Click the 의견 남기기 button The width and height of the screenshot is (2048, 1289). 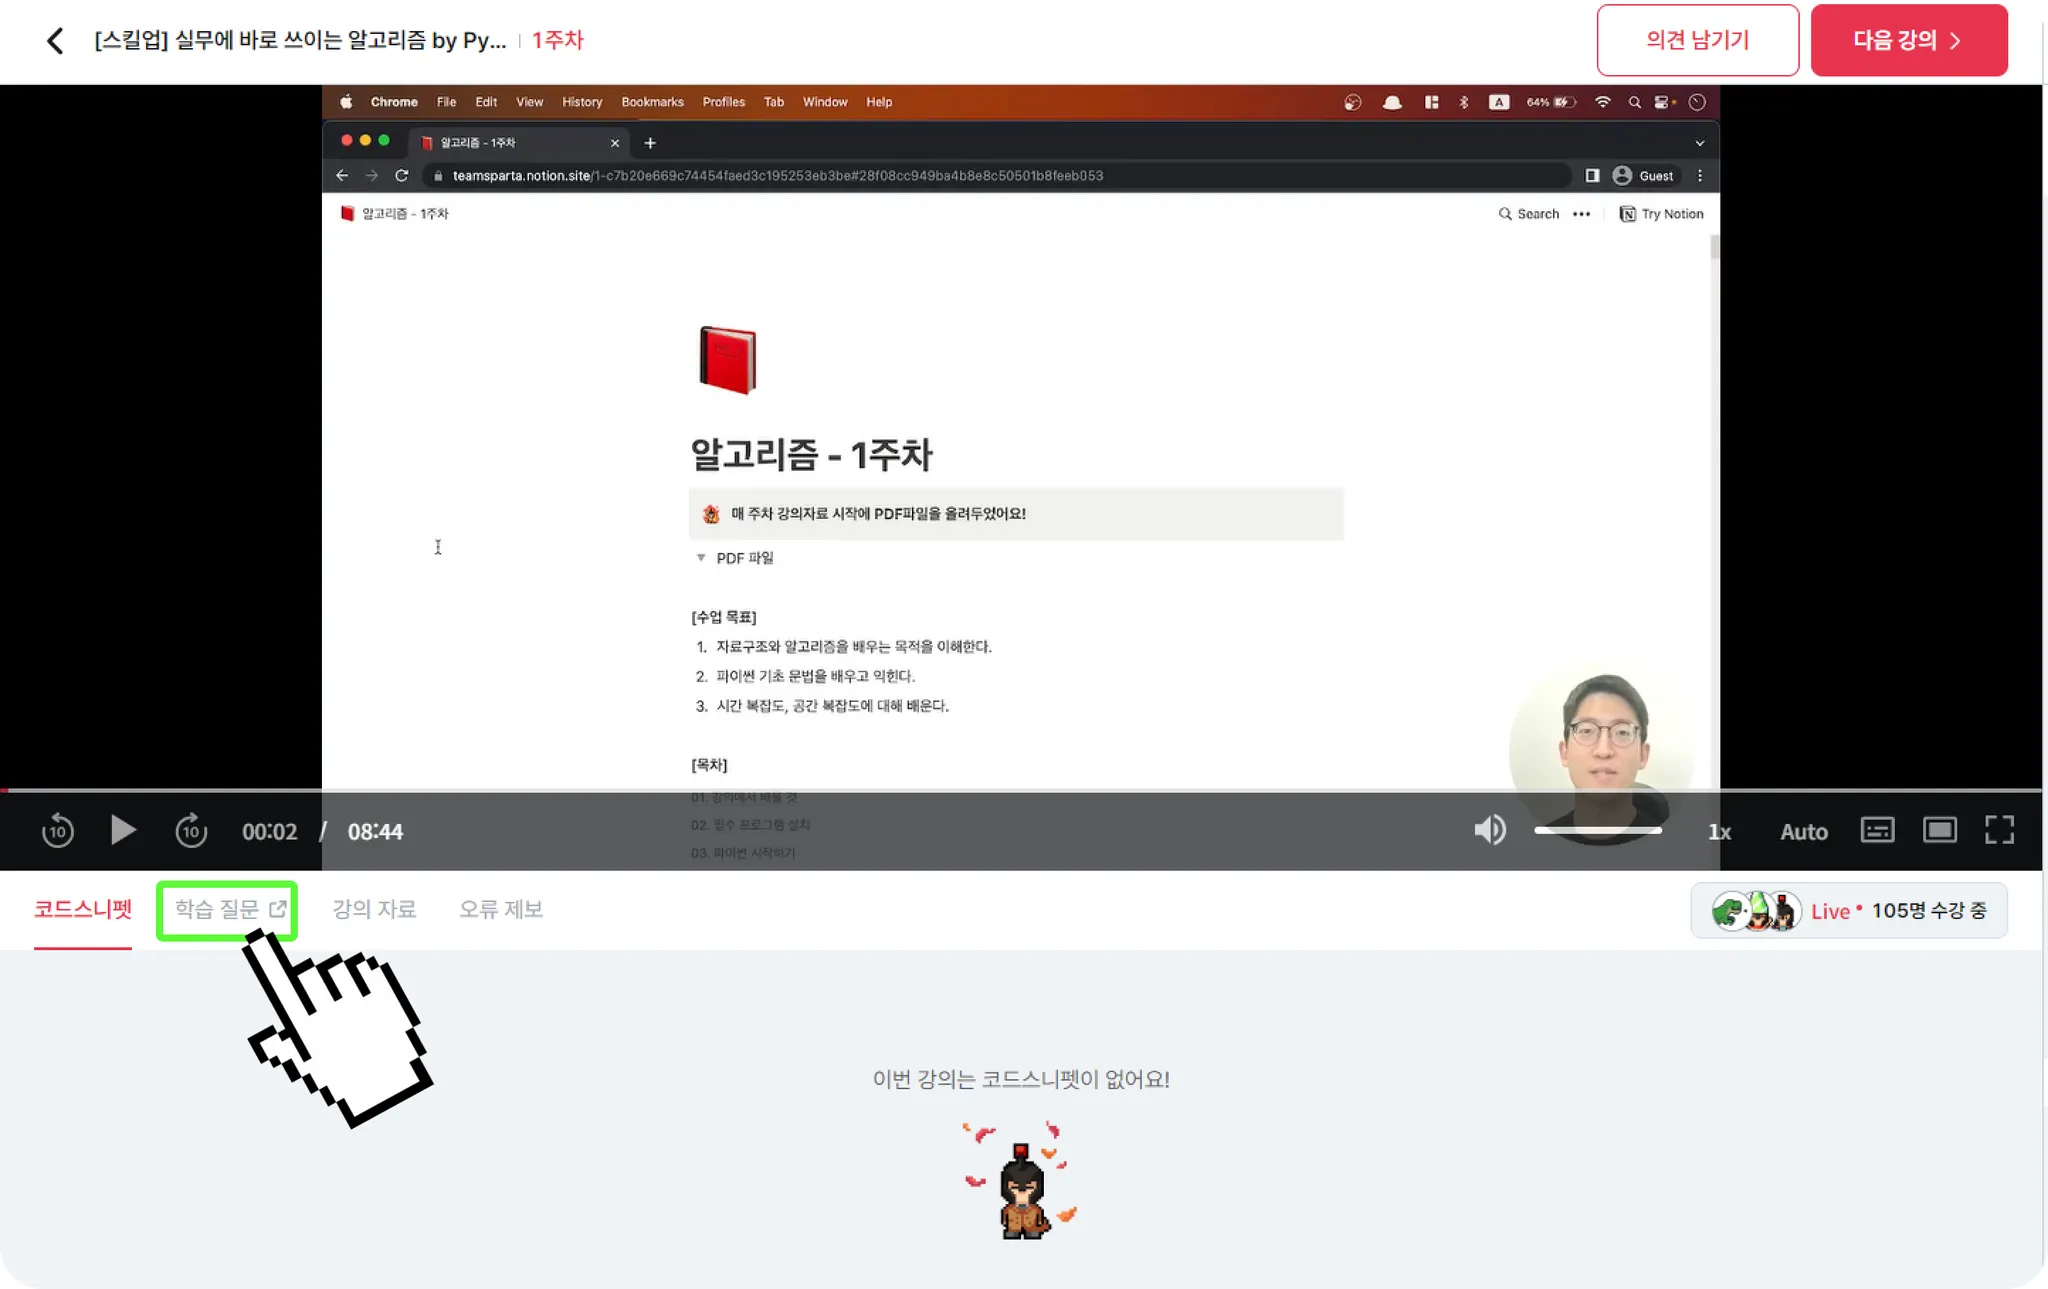[x=1697, y=40]
